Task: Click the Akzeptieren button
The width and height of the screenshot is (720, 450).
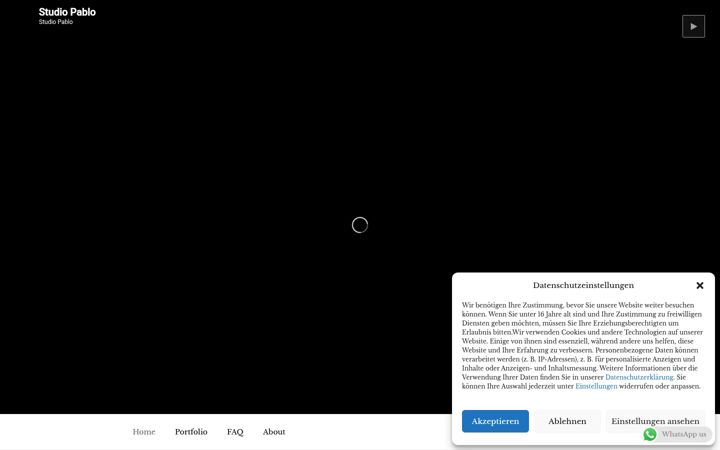Action: 495,421
